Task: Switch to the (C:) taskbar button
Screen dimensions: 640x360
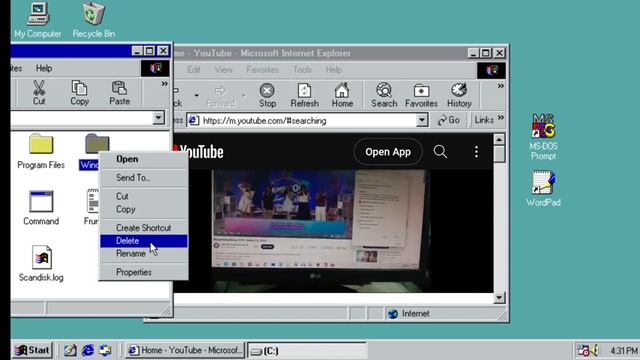Action: [307, 351]
